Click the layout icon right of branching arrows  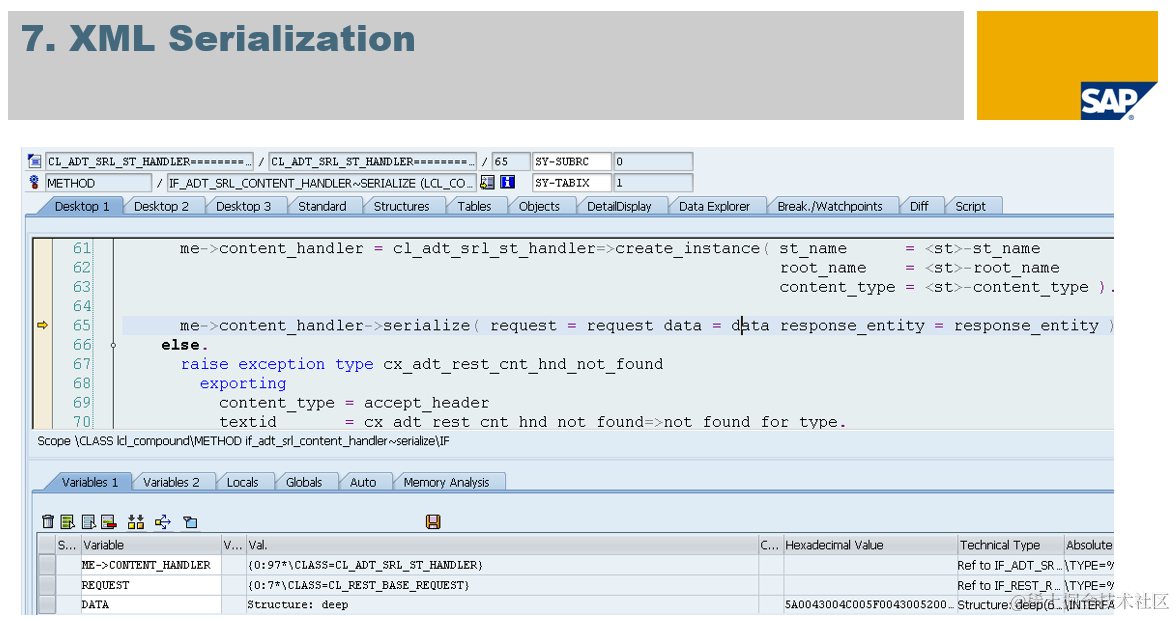(190, 522)
